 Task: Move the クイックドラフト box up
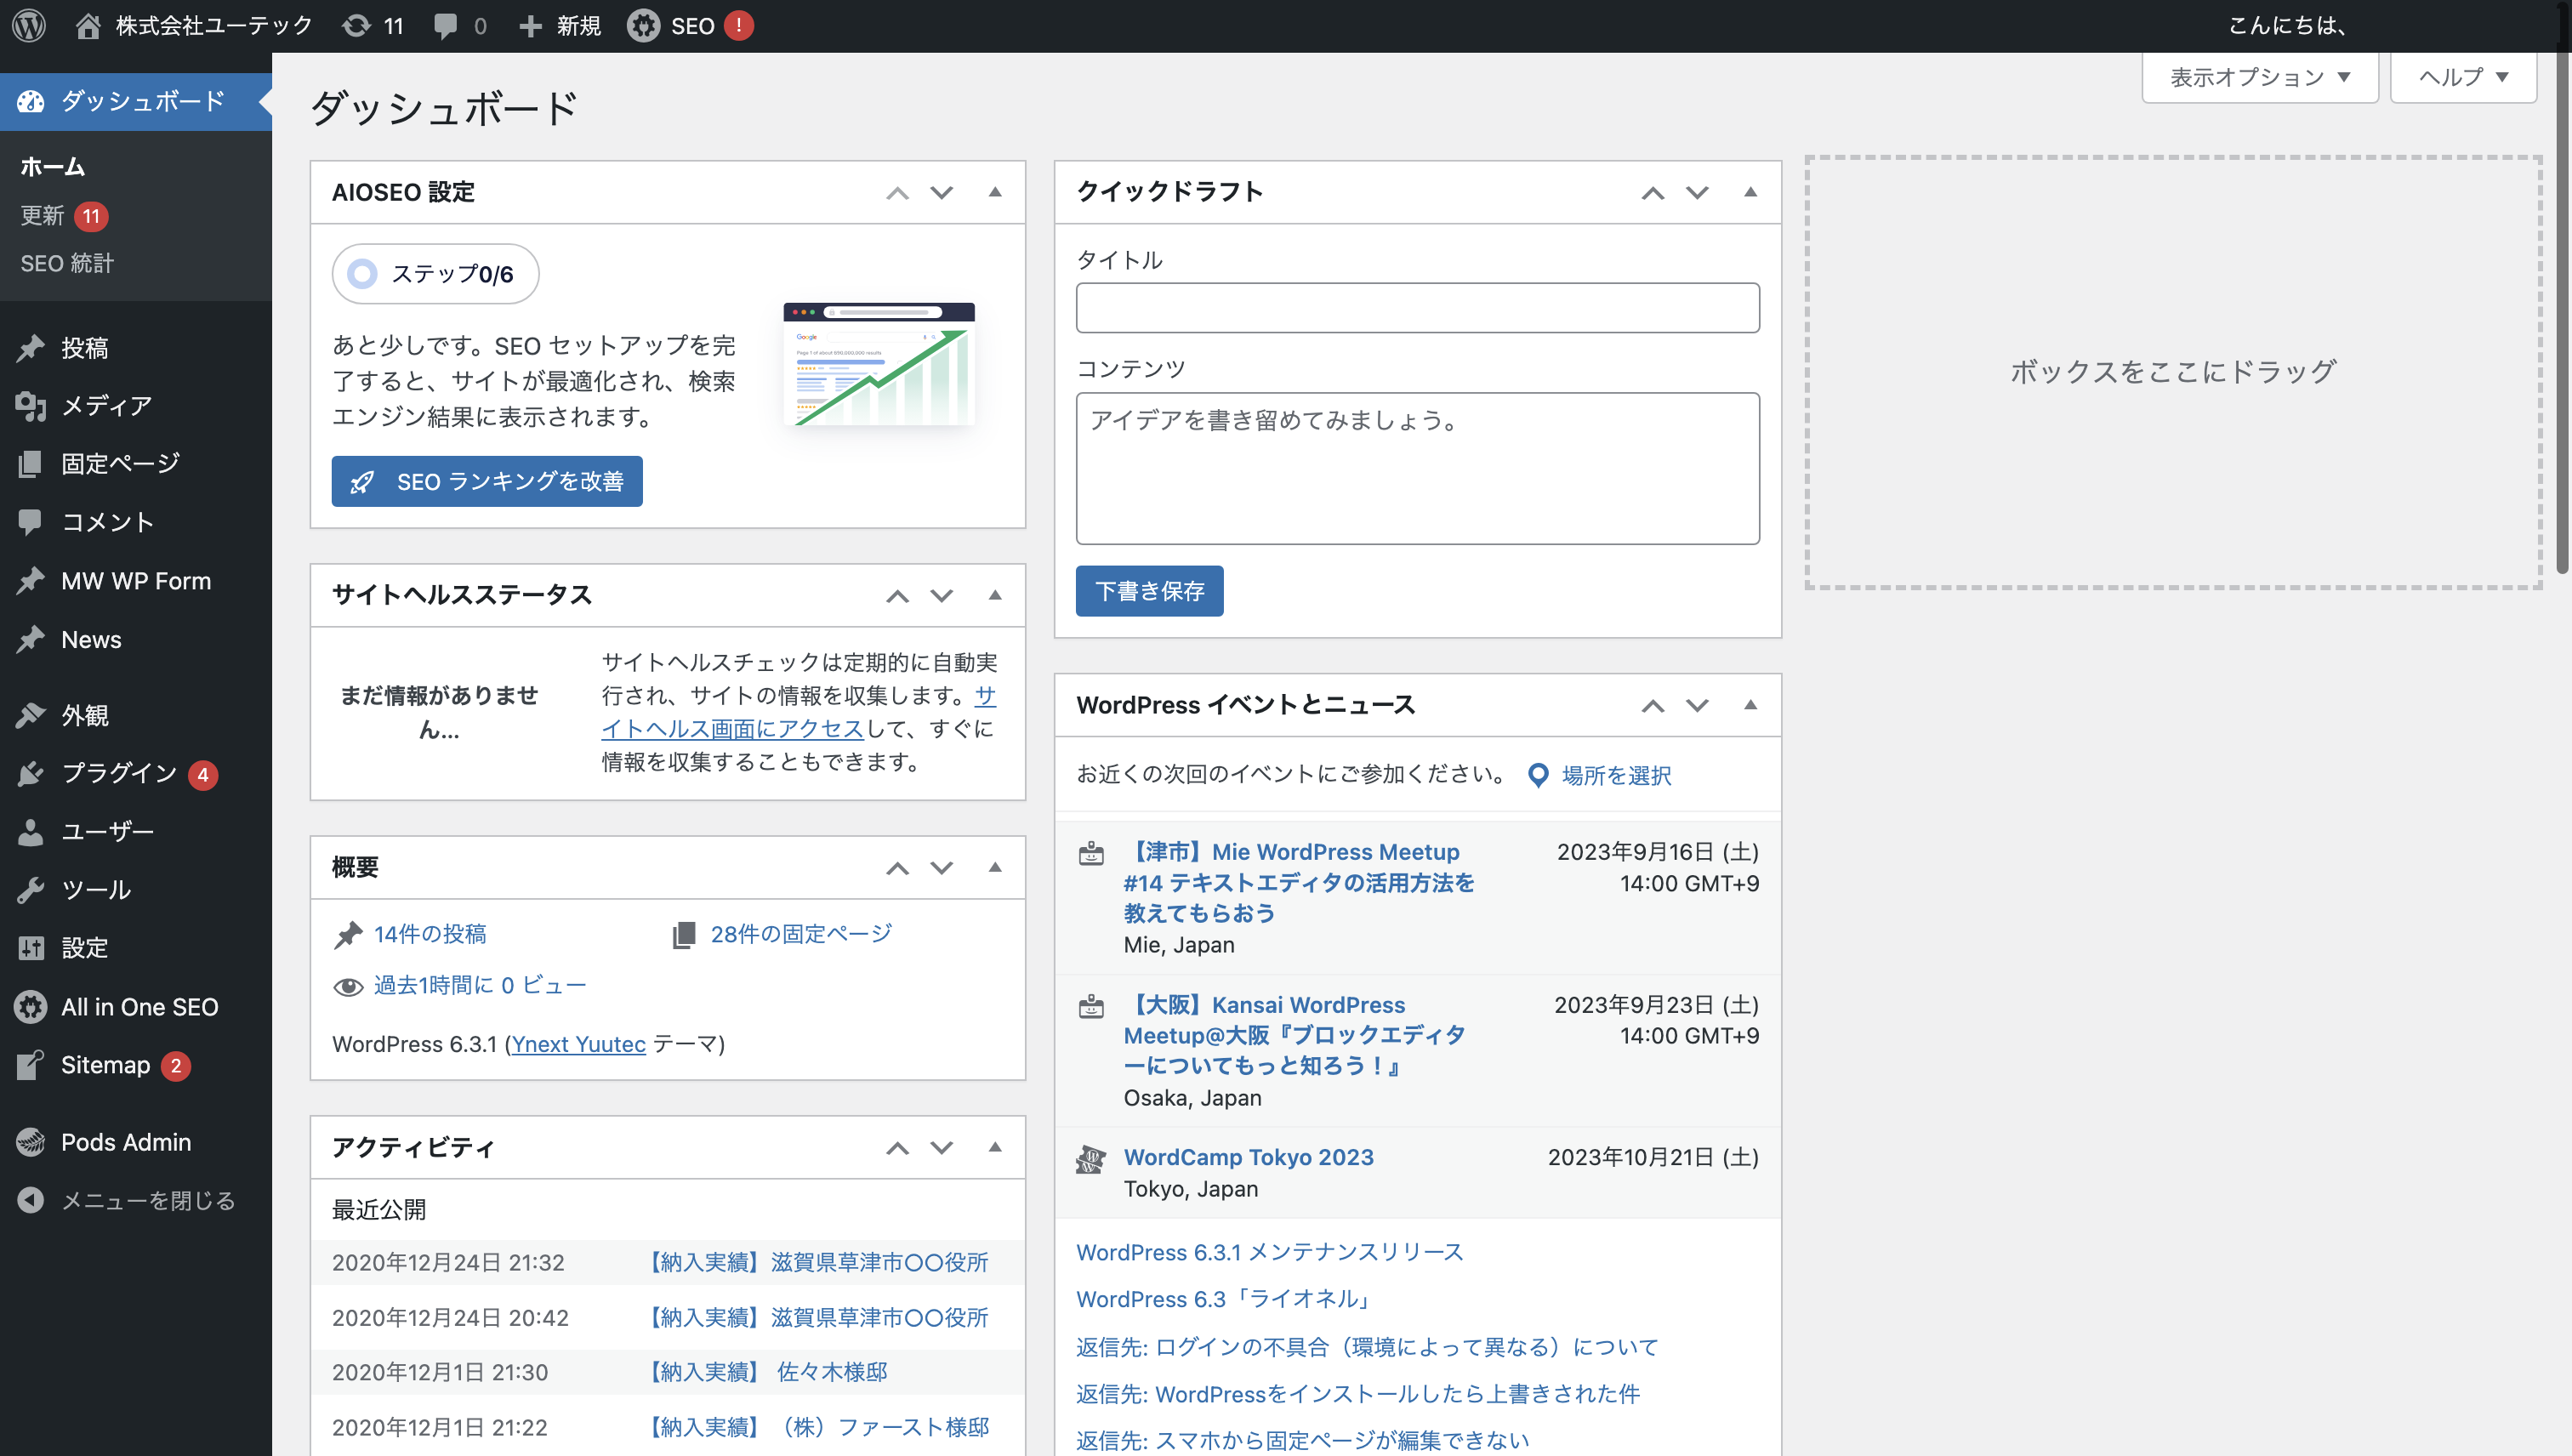pyautogui.click(x=1653, y=192)
